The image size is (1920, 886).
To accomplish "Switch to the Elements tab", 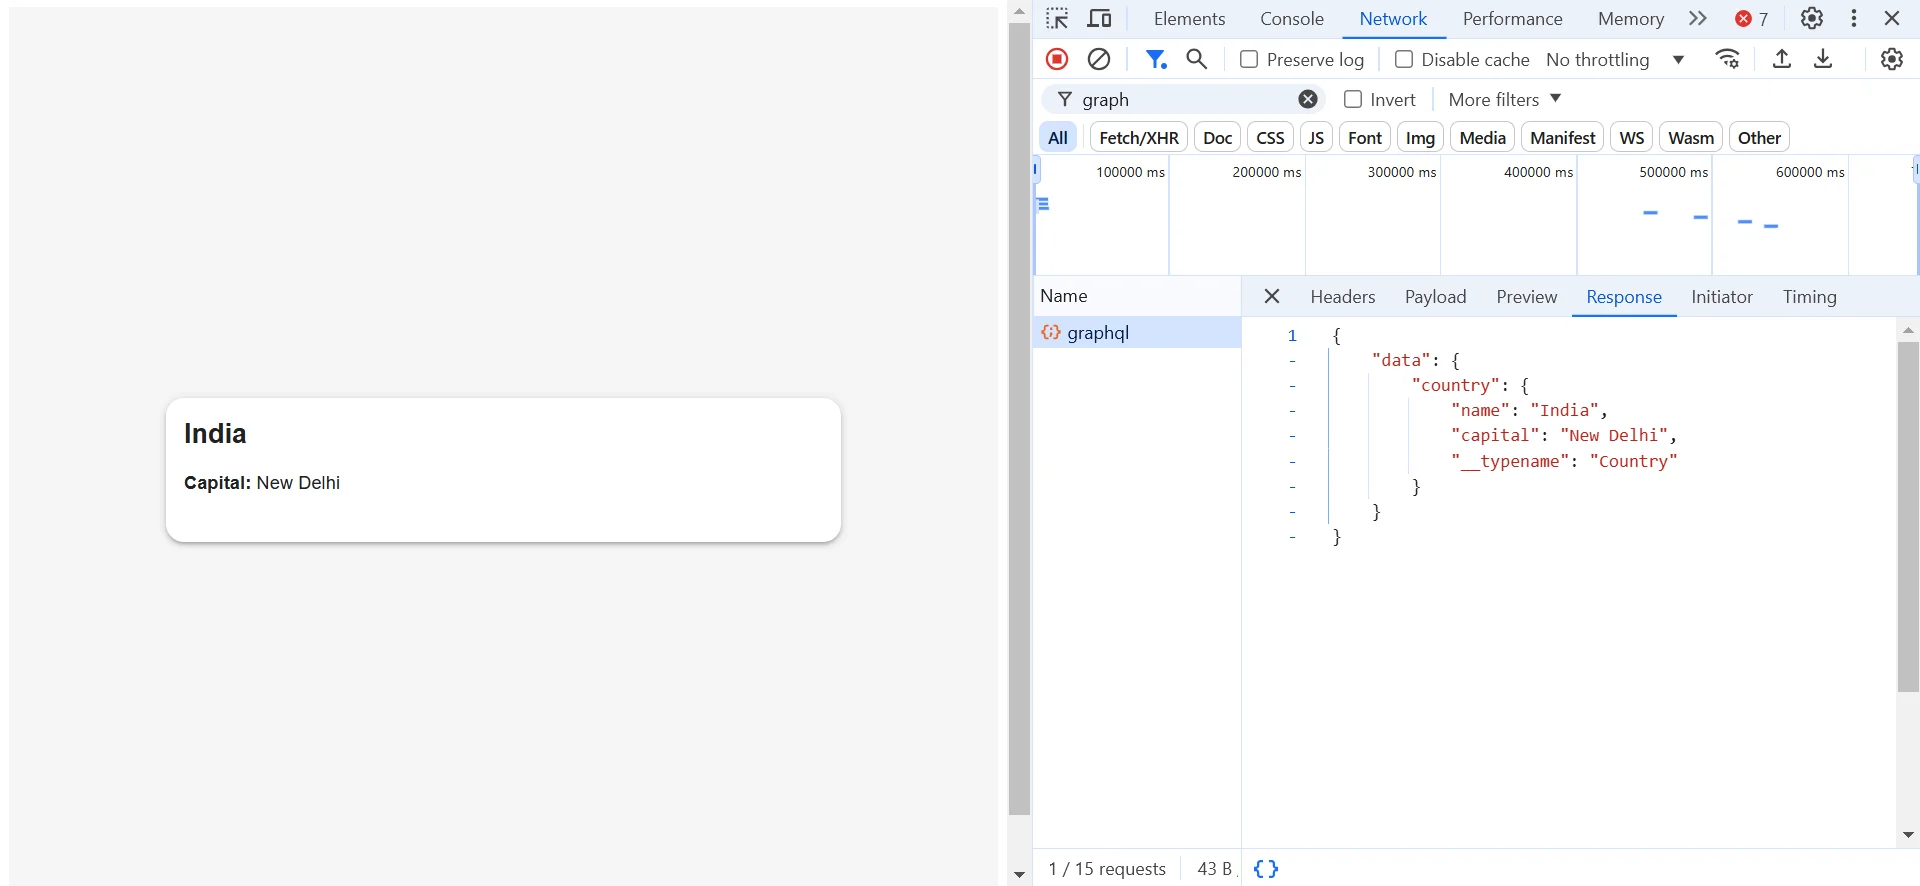I will pos(1189,19).
